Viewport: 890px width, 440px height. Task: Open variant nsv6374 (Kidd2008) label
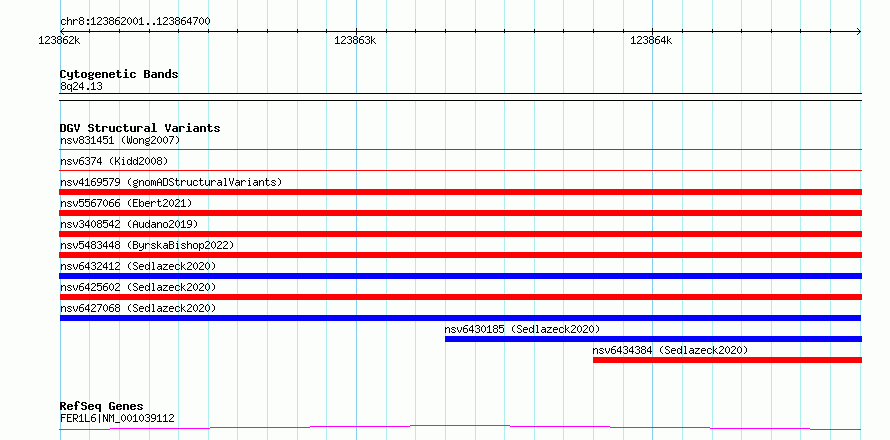114,161
